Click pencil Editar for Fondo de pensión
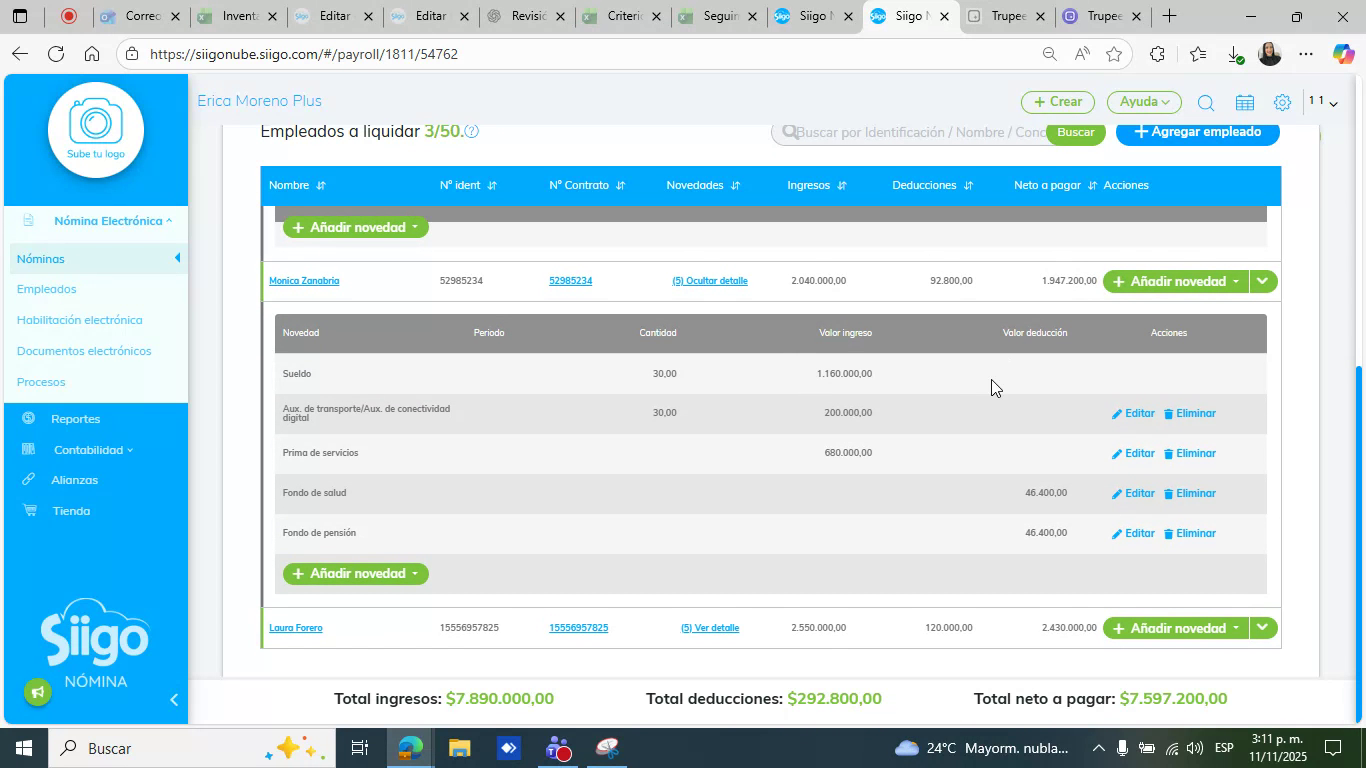The width and height of the screenshot is (1366, 768). [1133, 534]
